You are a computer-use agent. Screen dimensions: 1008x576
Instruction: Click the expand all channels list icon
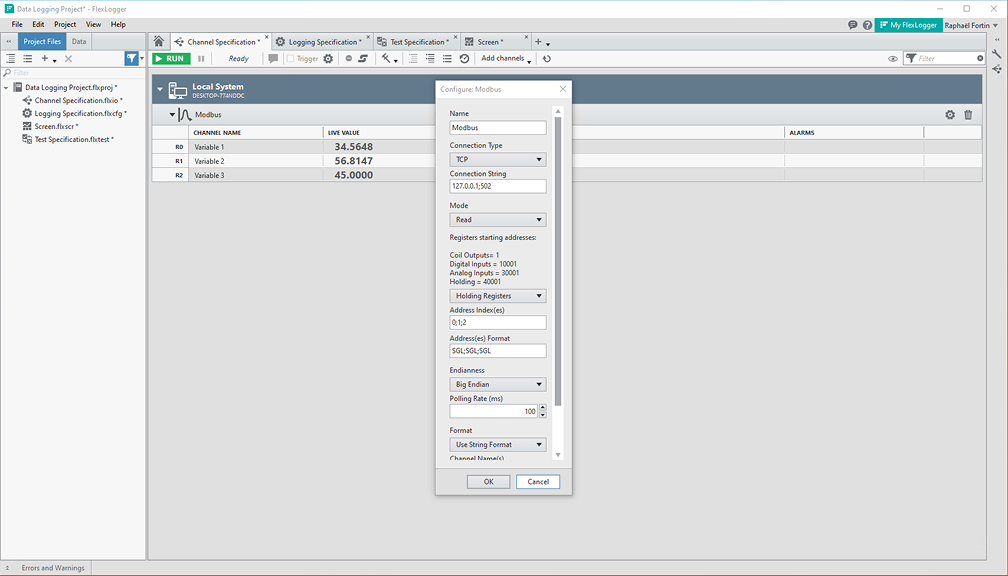click(x=413, y=58)
